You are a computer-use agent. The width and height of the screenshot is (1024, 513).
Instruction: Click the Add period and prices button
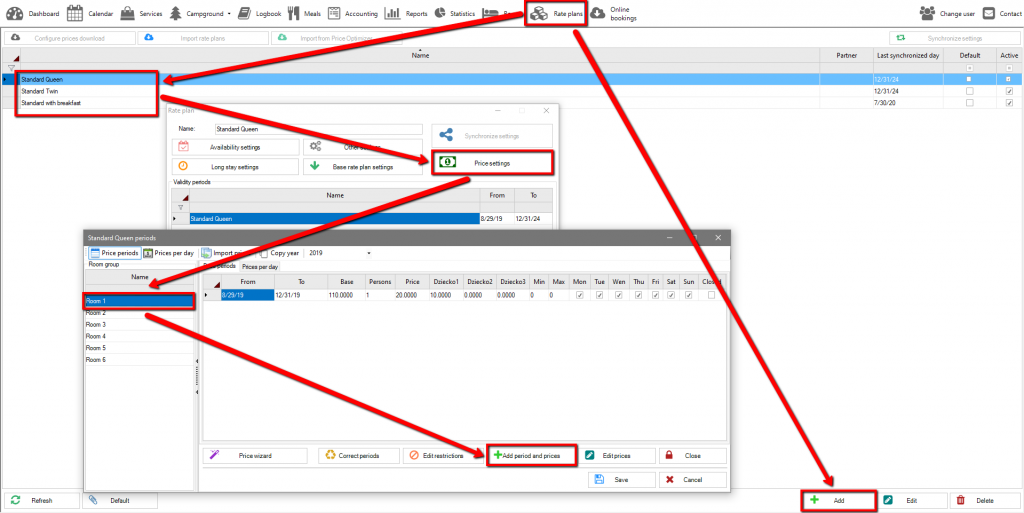pos(532,456)
